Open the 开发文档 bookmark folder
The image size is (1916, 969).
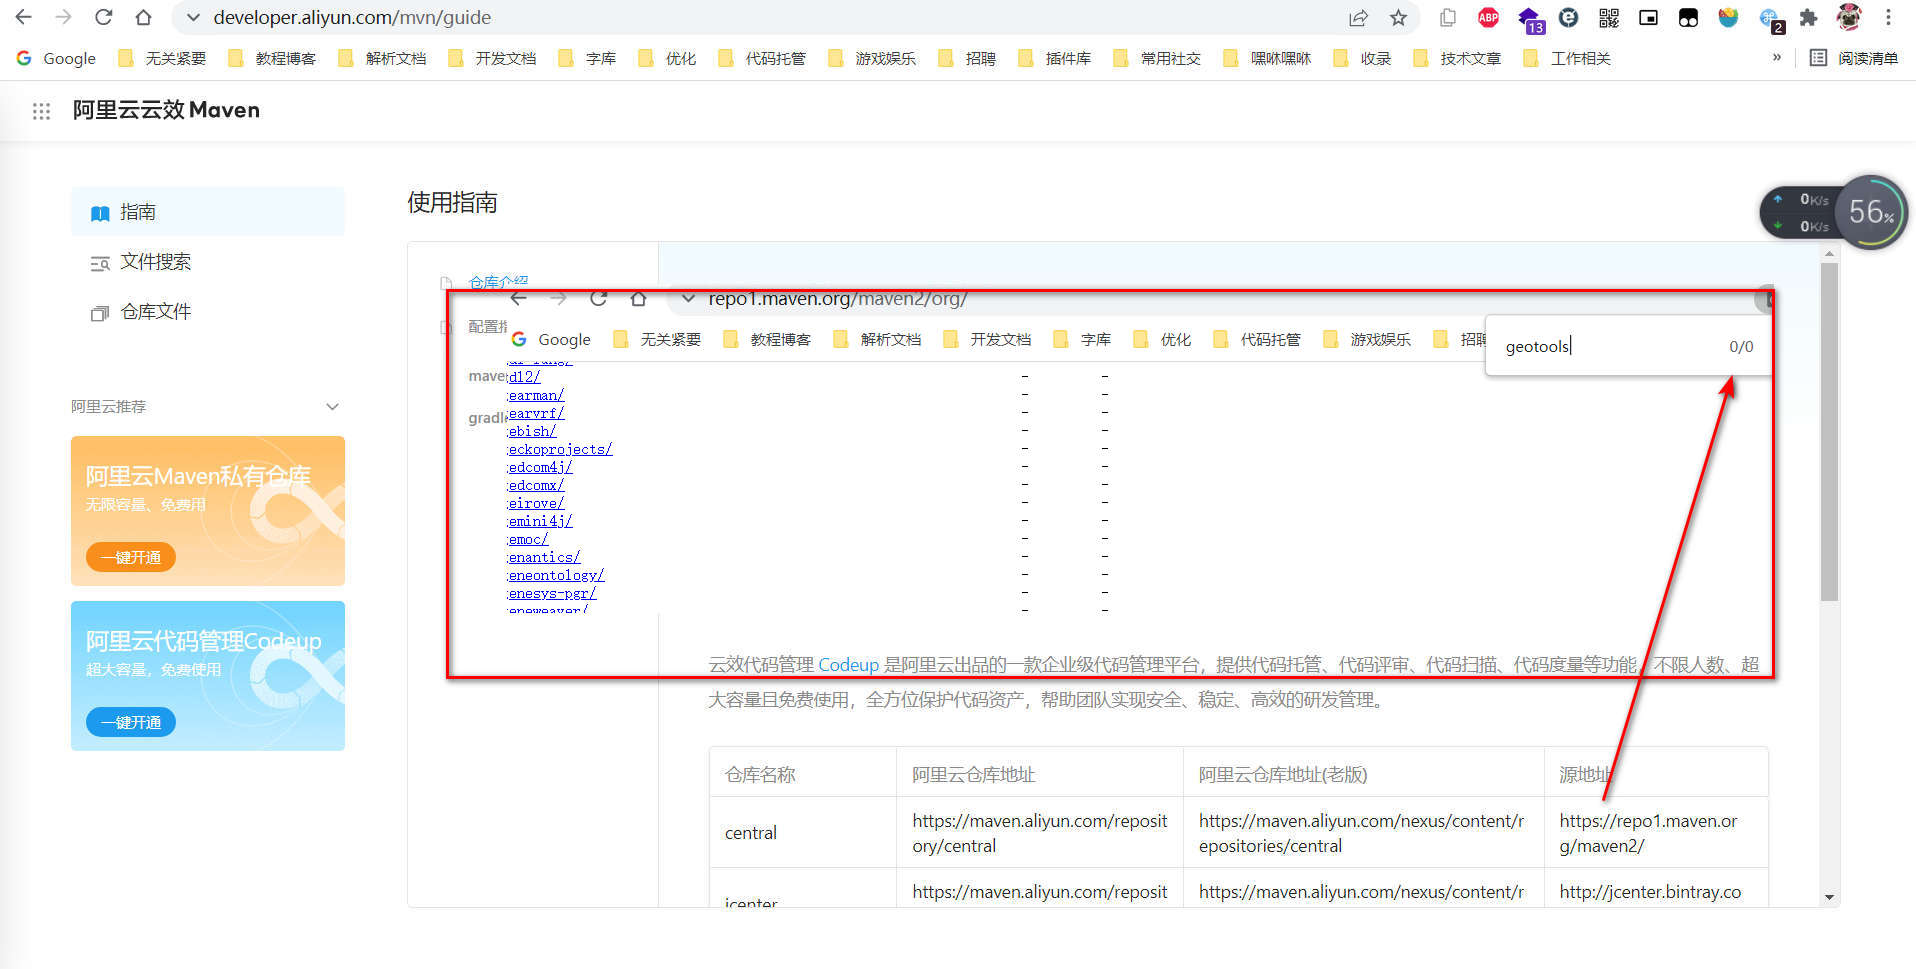(x=492, y=58)
